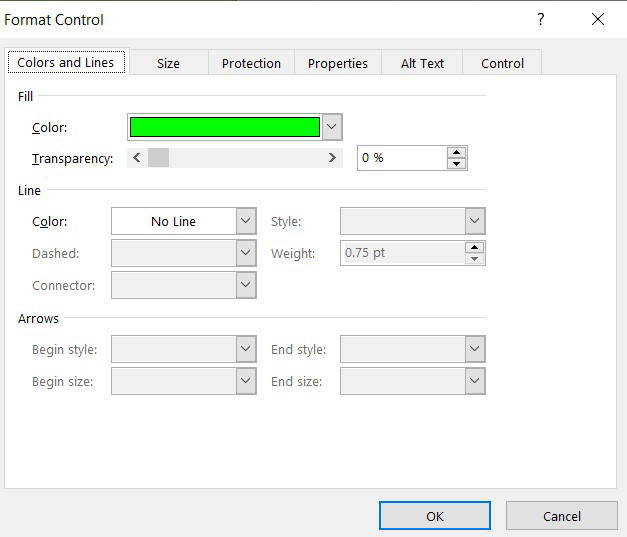Click the Help question mark icon
Image resolution: width=627 pixels, height=537 pixels.
point(541,20)
